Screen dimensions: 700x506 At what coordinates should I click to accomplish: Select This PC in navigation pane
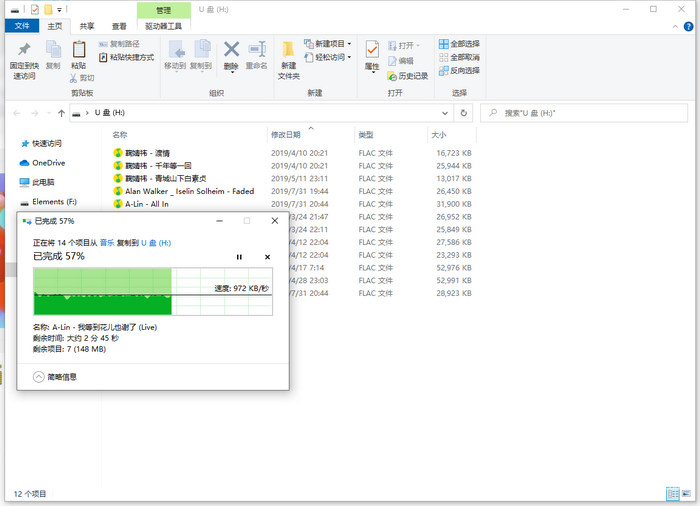tap(38, 182)
